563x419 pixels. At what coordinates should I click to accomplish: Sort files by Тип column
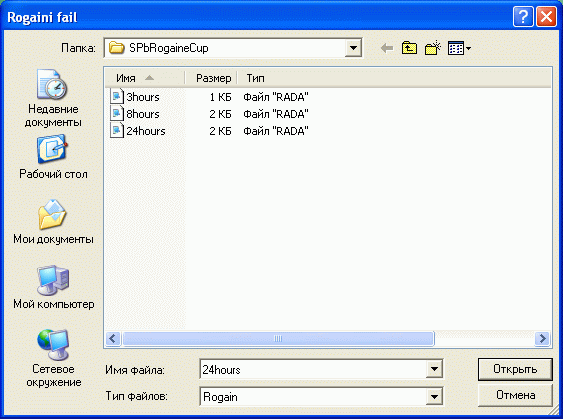coord(255,78)
